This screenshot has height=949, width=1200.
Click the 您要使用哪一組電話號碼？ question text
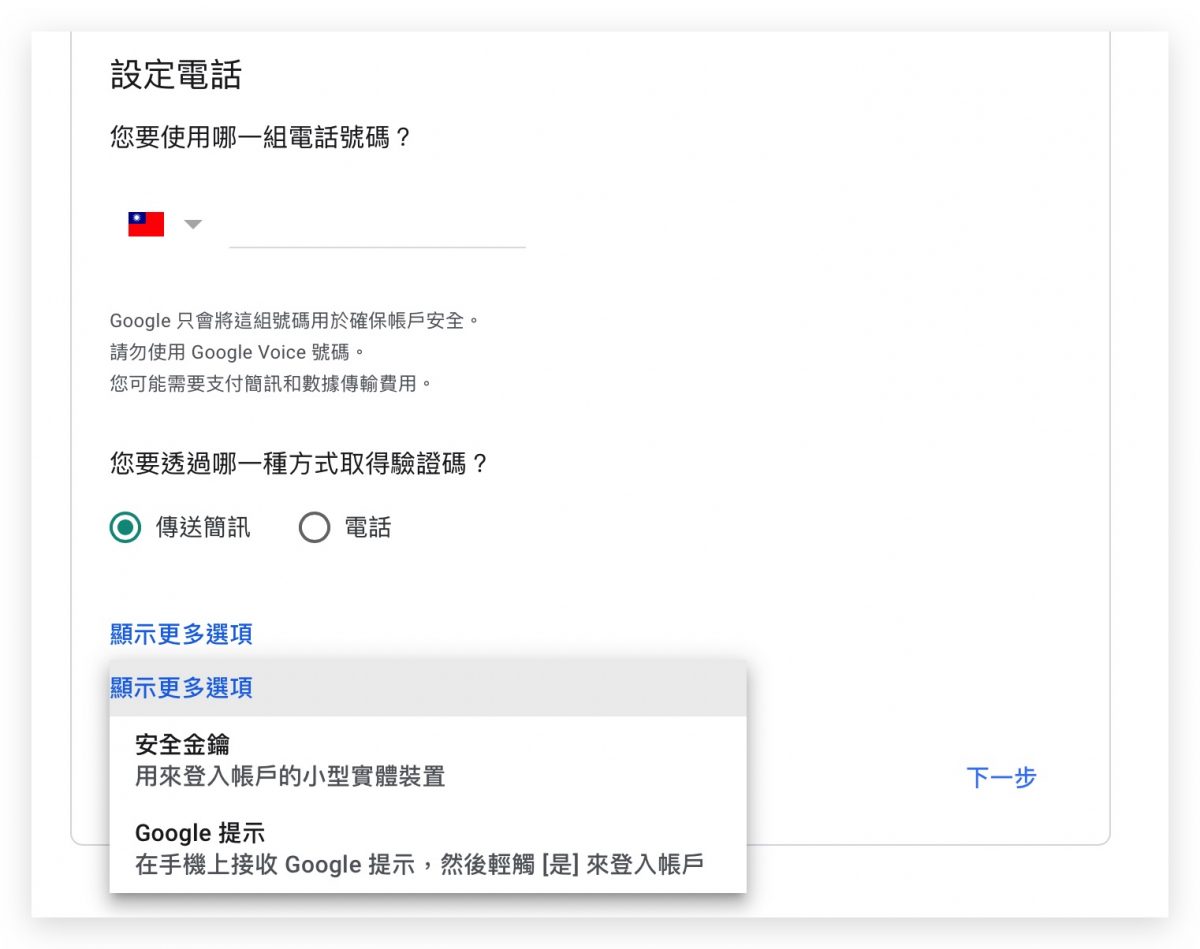point(261,137)
